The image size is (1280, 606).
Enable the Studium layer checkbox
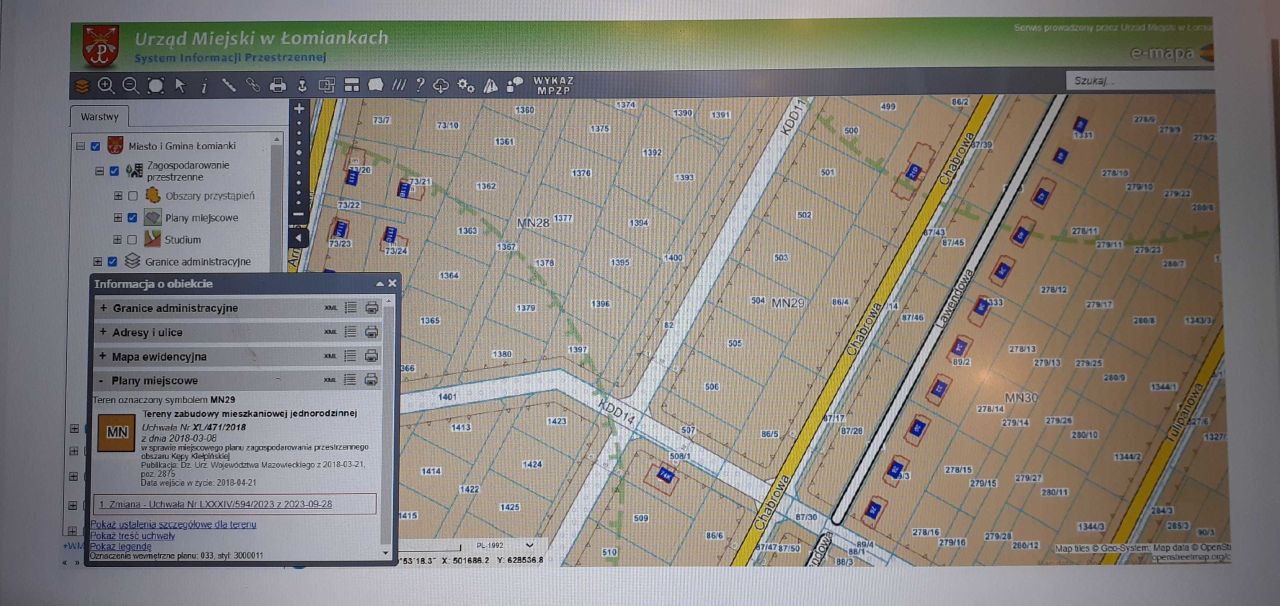click(x=133, y=240)
